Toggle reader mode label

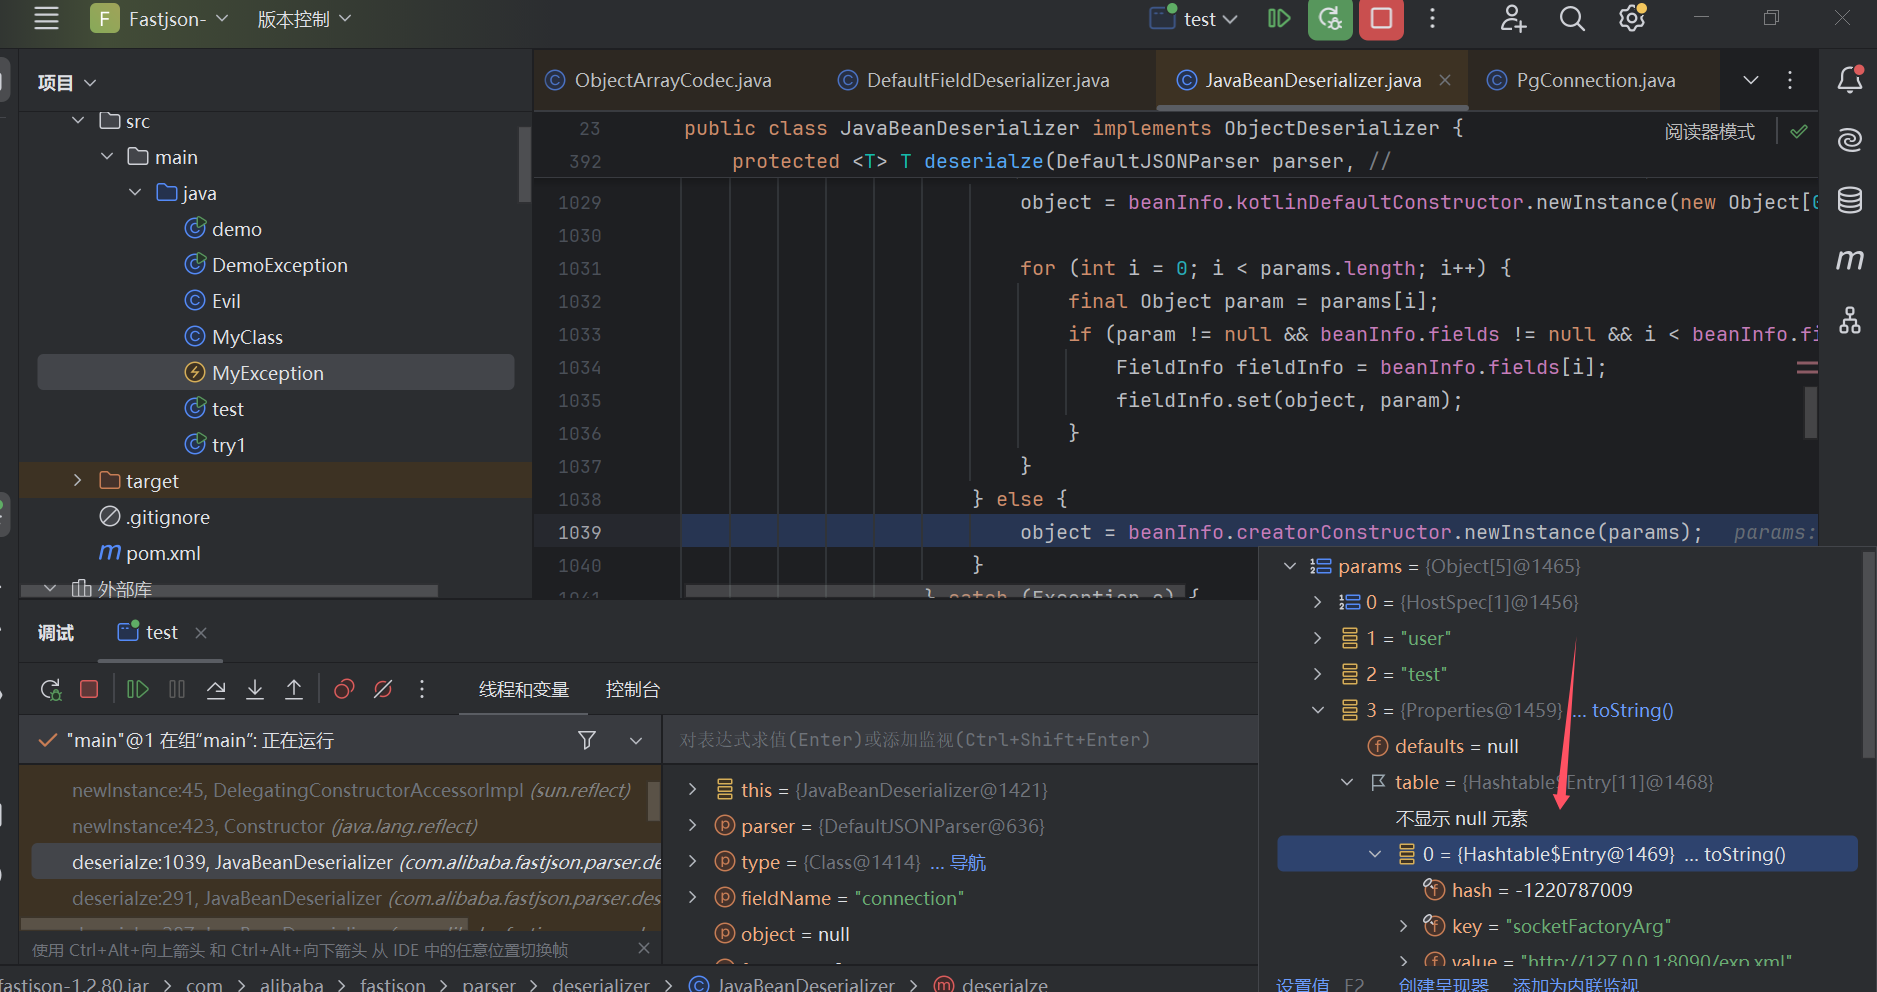[x=1709, y=132]
